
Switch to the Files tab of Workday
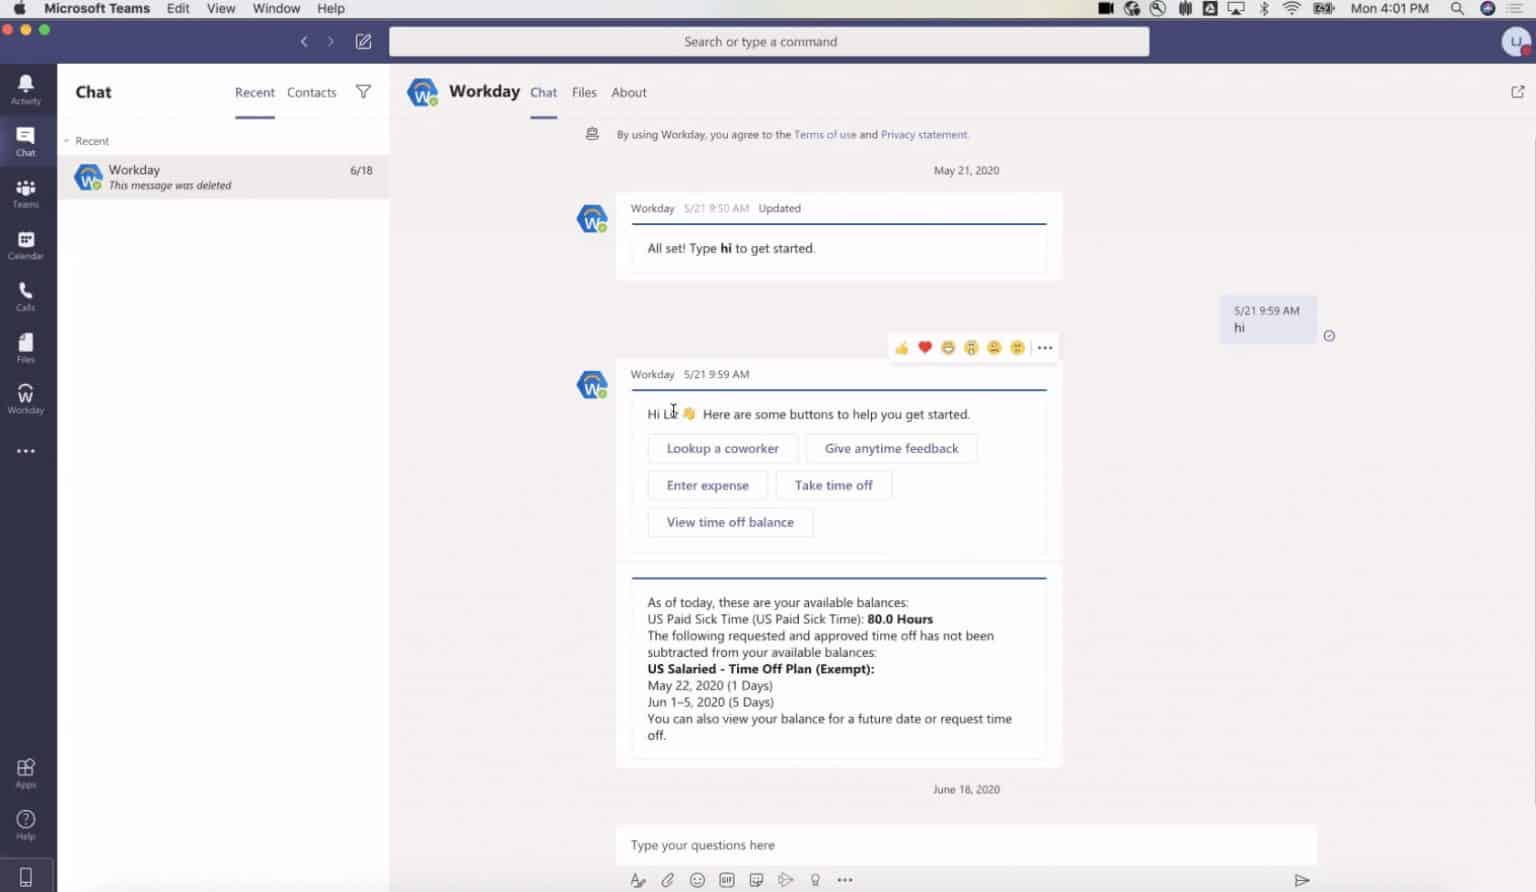point(584,92)
